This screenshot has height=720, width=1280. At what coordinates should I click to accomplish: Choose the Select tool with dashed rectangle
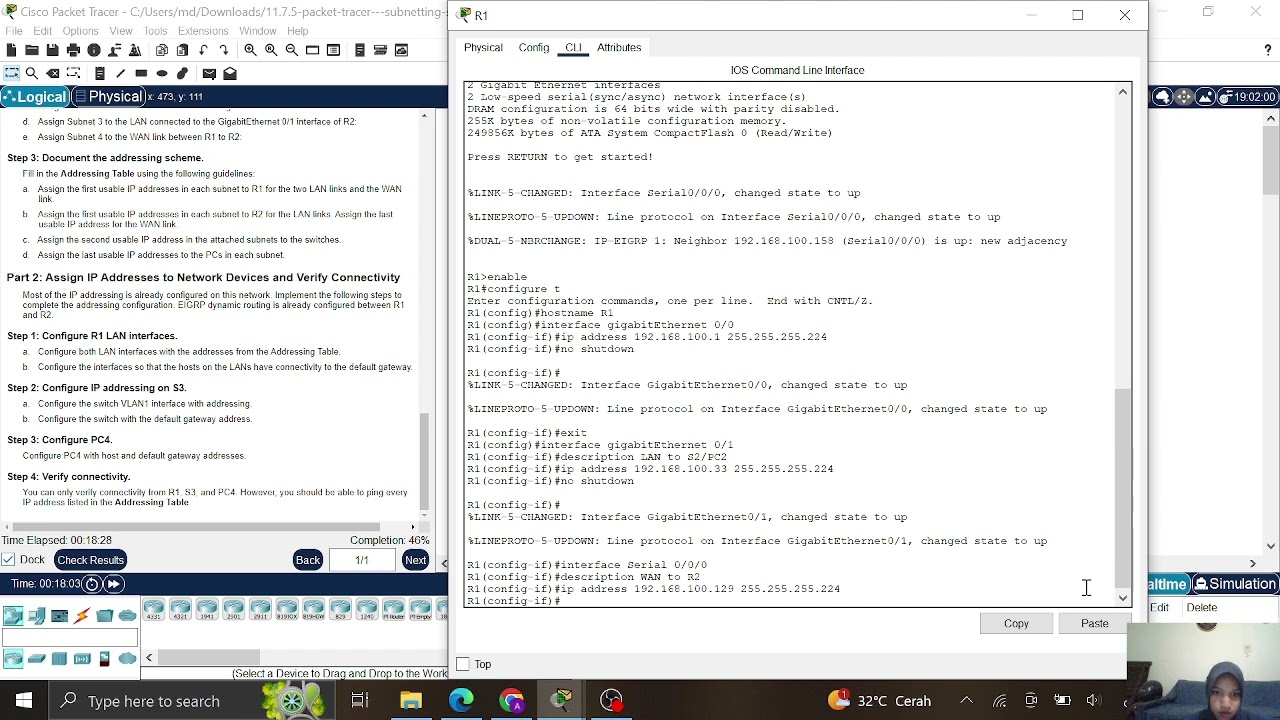11,73
